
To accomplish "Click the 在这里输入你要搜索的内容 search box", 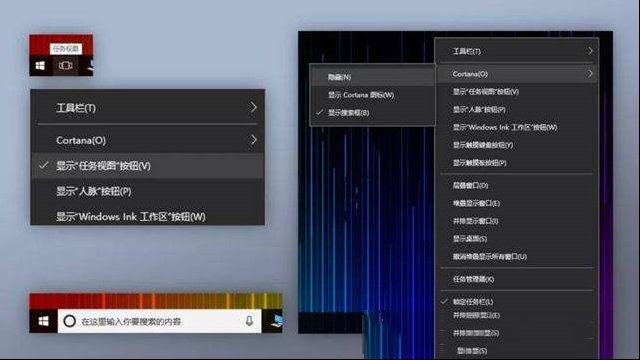I will click(159, 321).
